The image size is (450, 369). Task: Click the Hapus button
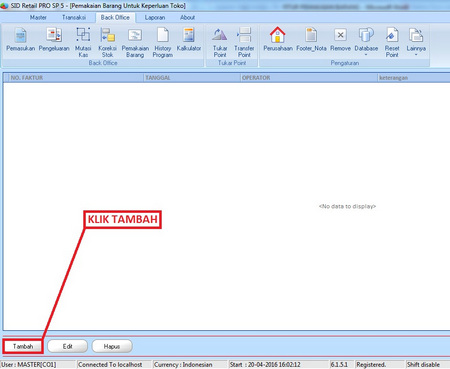pyautogui.click(x=112, y=346)
